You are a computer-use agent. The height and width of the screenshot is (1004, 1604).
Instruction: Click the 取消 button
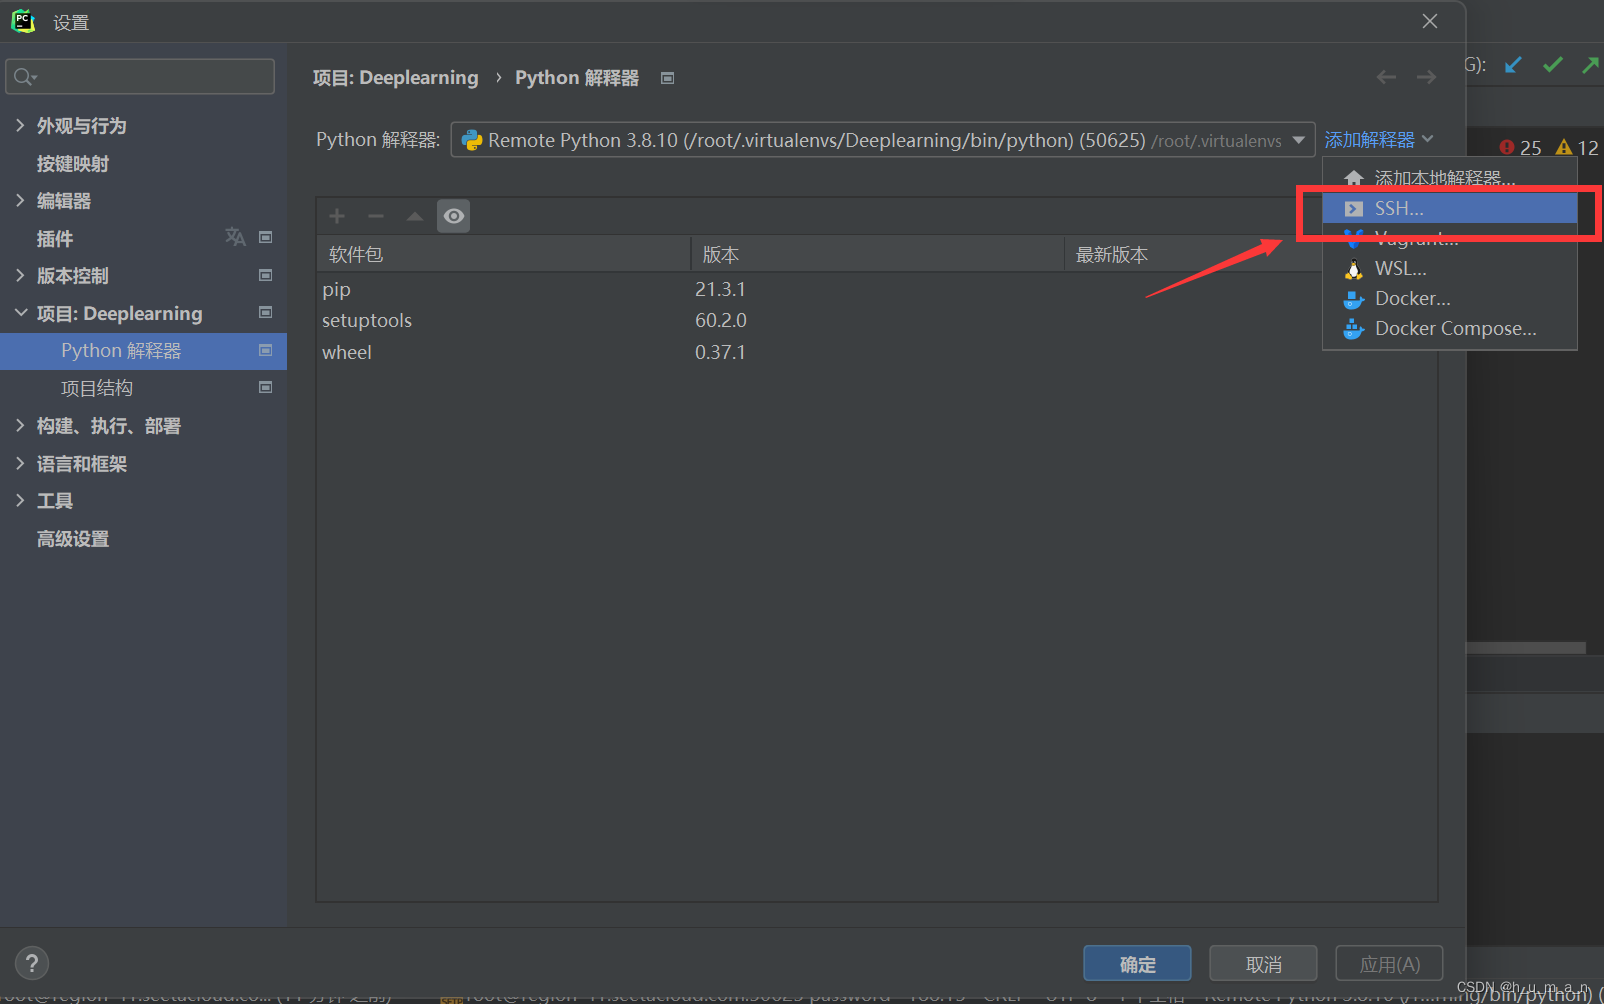coord(1263,964)
